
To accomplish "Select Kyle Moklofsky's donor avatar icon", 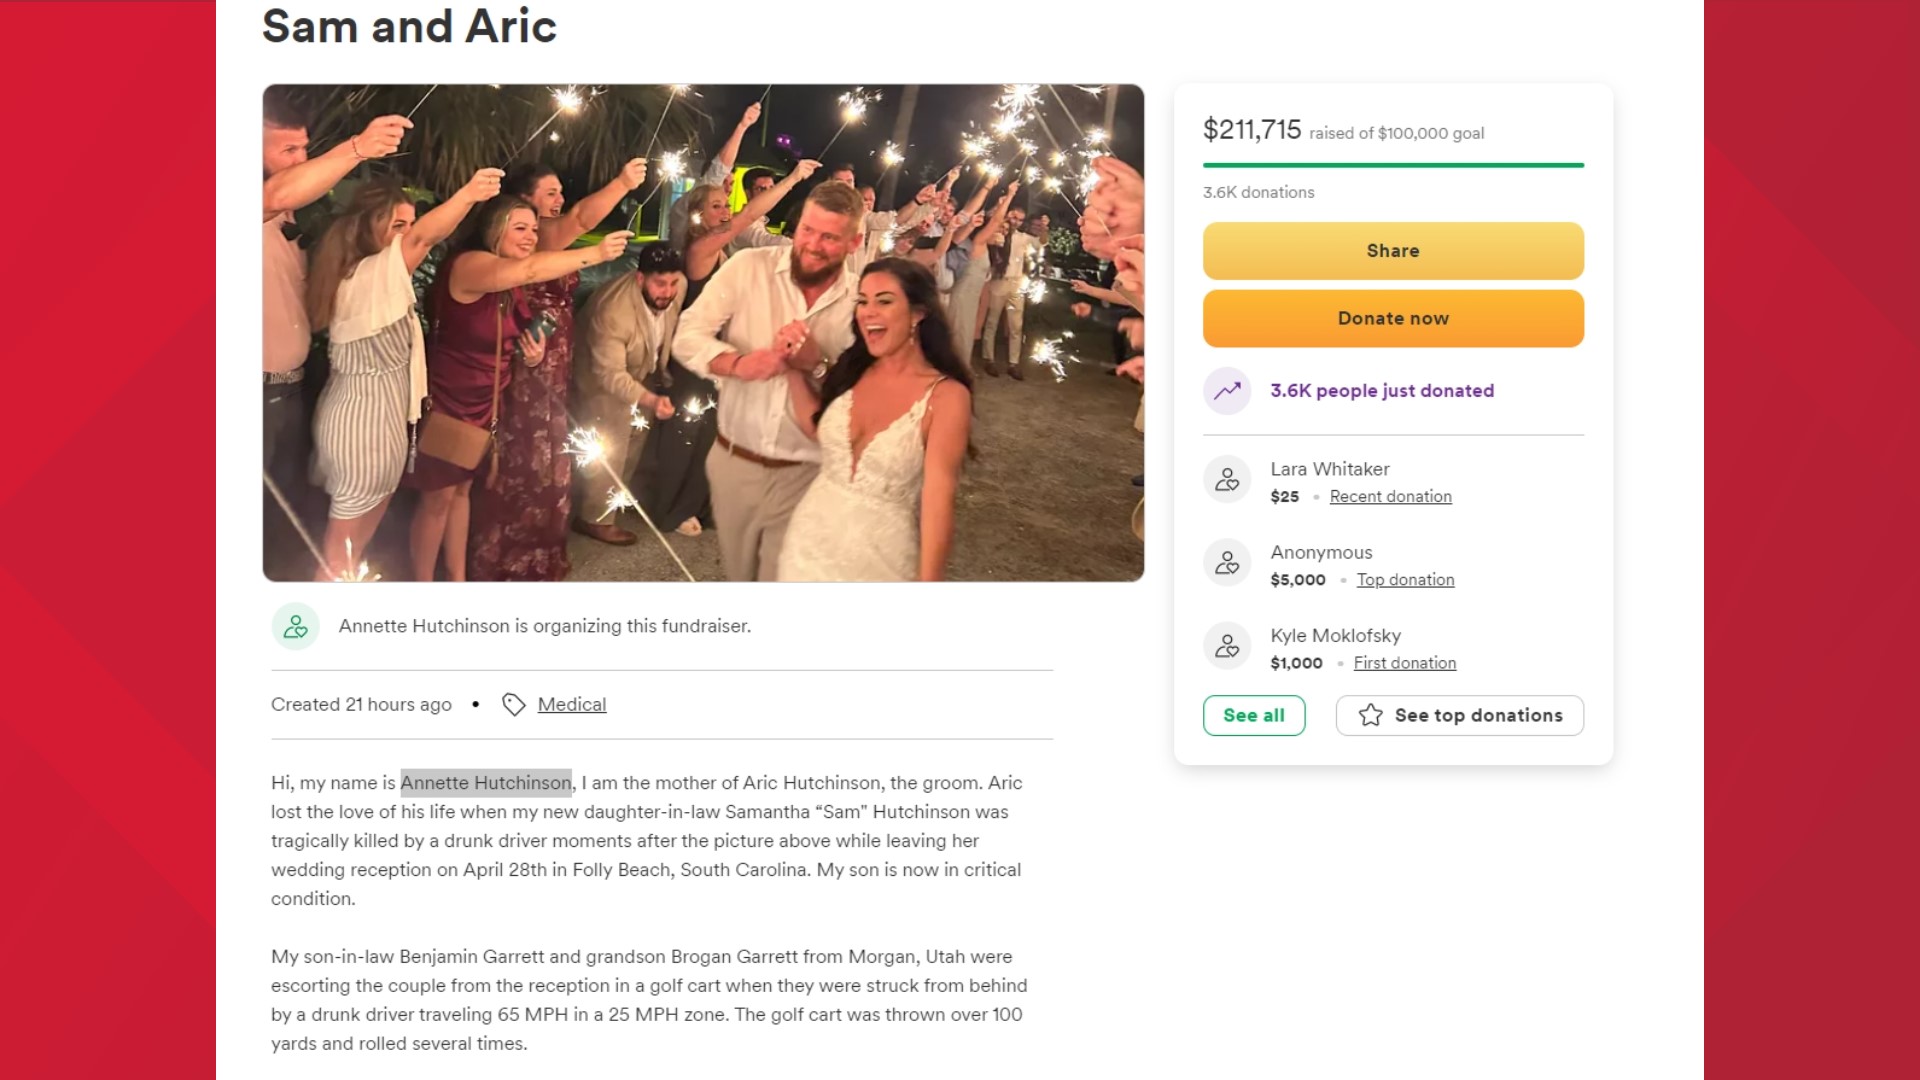I will coord(1226,646).
